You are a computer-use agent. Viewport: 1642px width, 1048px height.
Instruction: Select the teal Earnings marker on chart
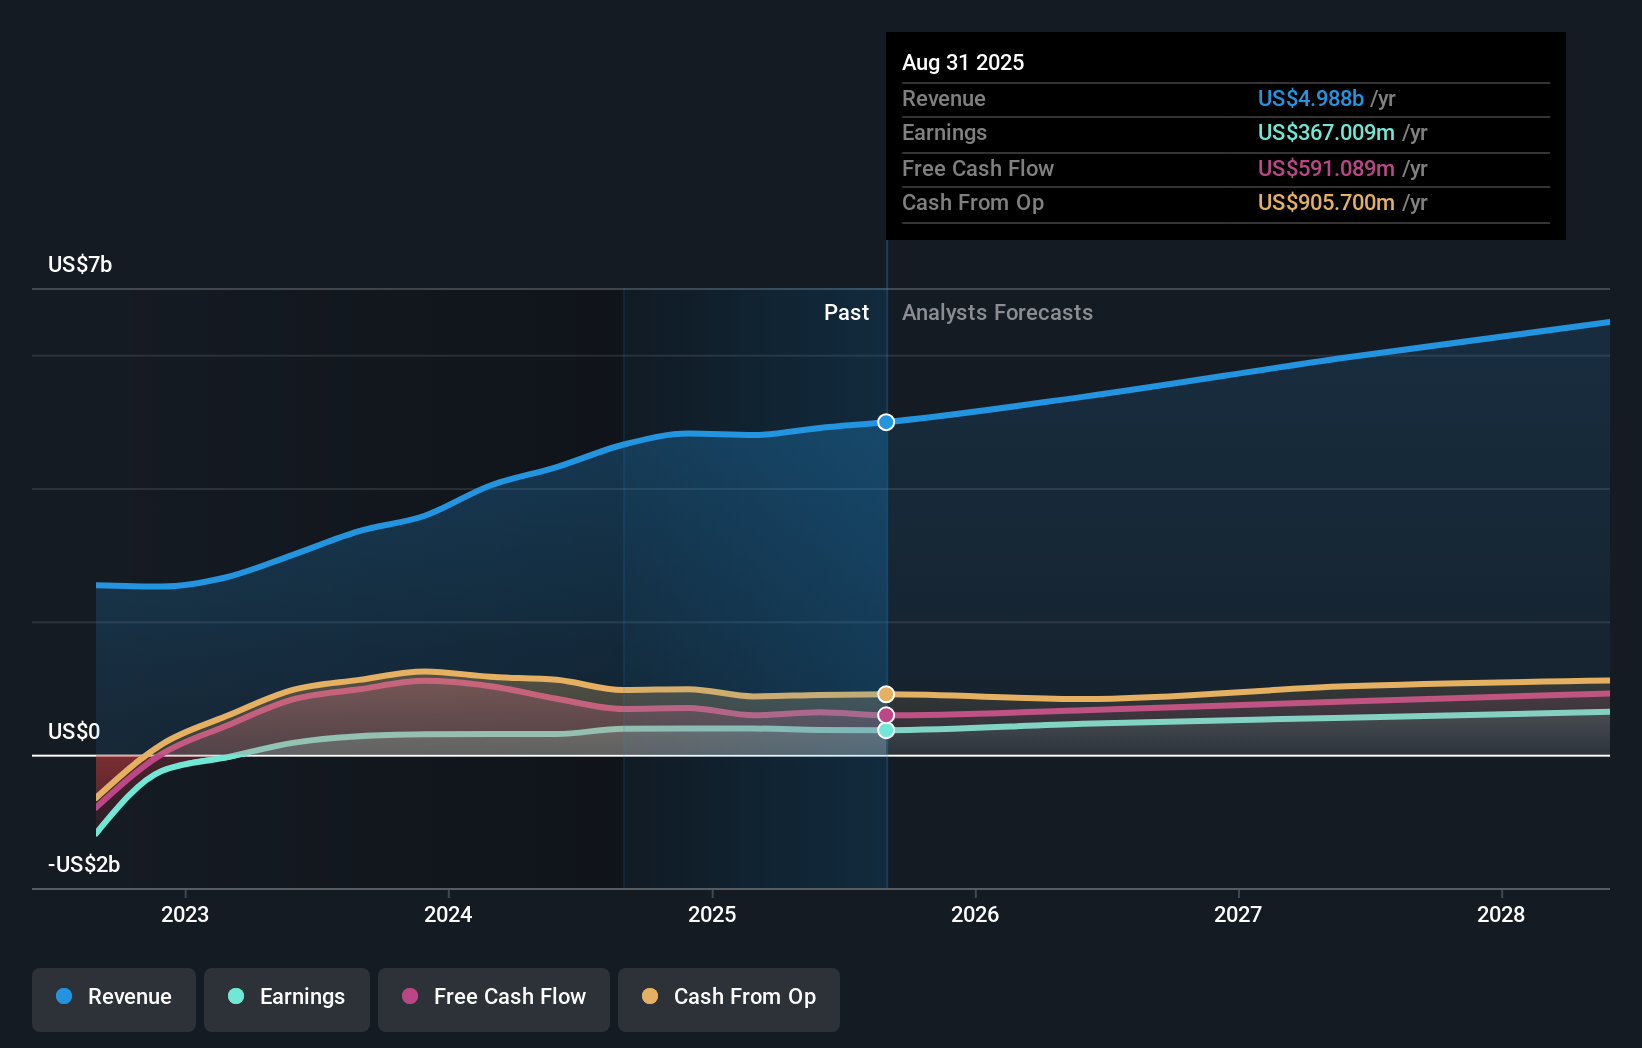click(885, 731)
